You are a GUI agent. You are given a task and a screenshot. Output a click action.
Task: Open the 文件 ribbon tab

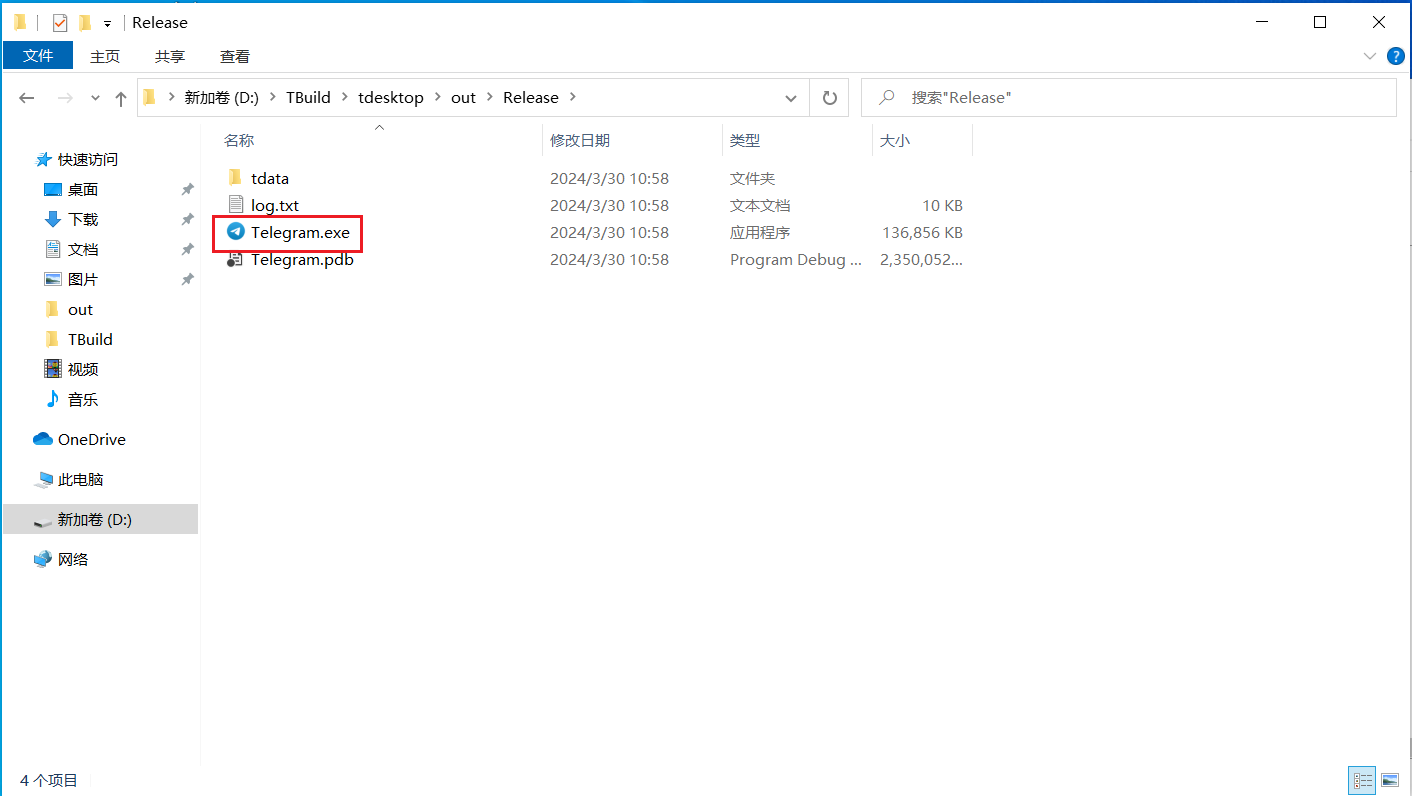[38, 56]
